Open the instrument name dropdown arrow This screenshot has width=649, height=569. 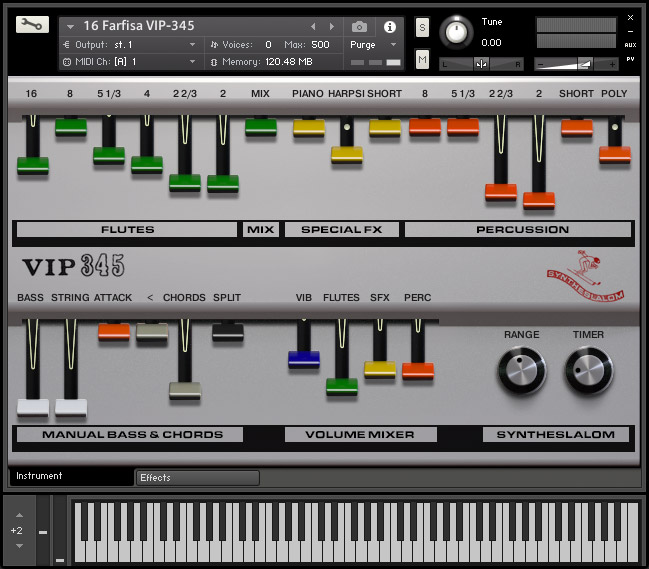coord(70,27)
